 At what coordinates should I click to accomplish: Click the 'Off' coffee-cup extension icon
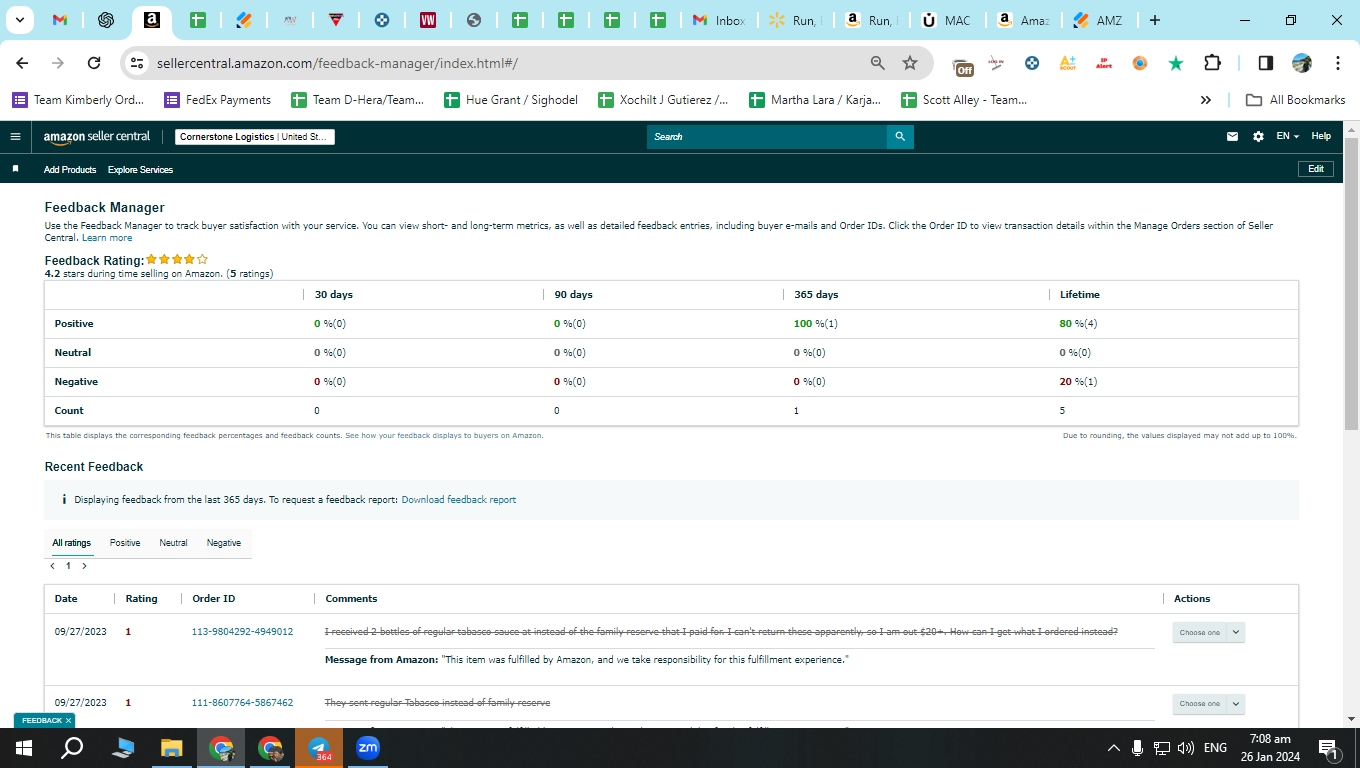963,65
